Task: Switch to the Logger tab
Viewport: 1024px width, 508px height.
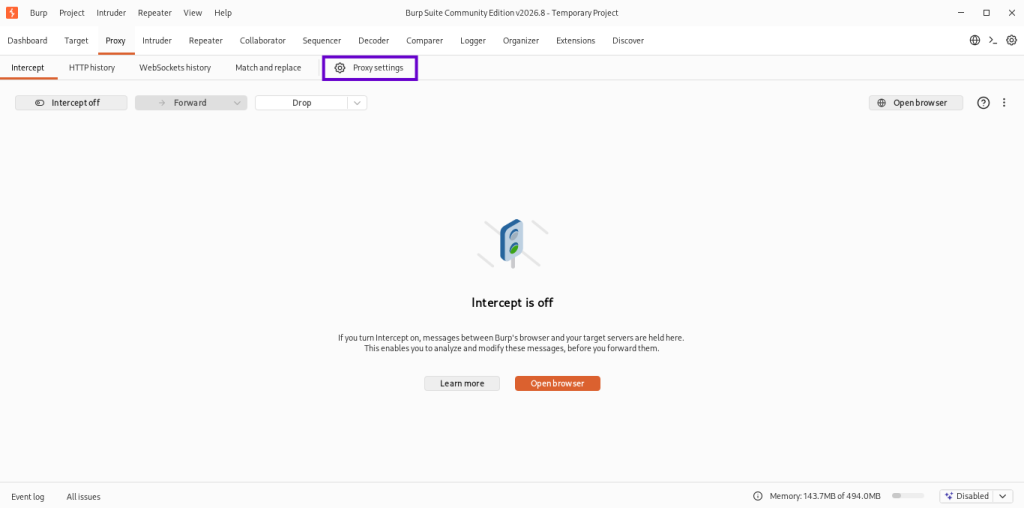Action: click(x=473, y=40)
